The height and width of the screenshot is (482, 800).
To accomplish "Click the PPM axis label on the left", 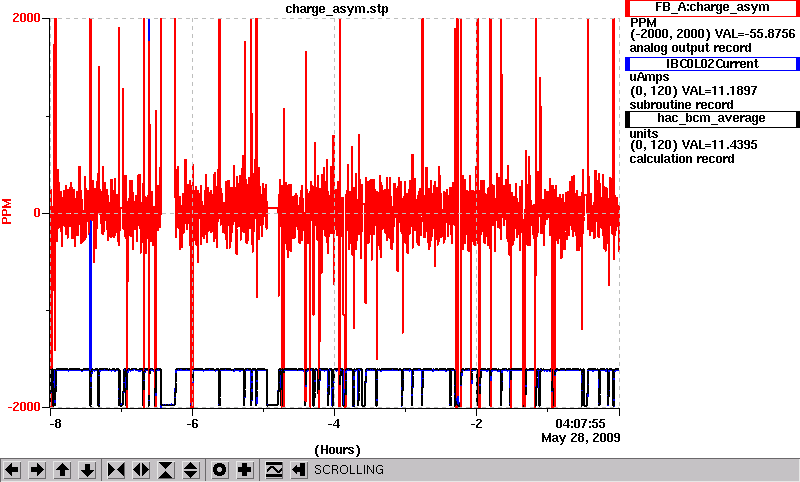I will 7,212.
